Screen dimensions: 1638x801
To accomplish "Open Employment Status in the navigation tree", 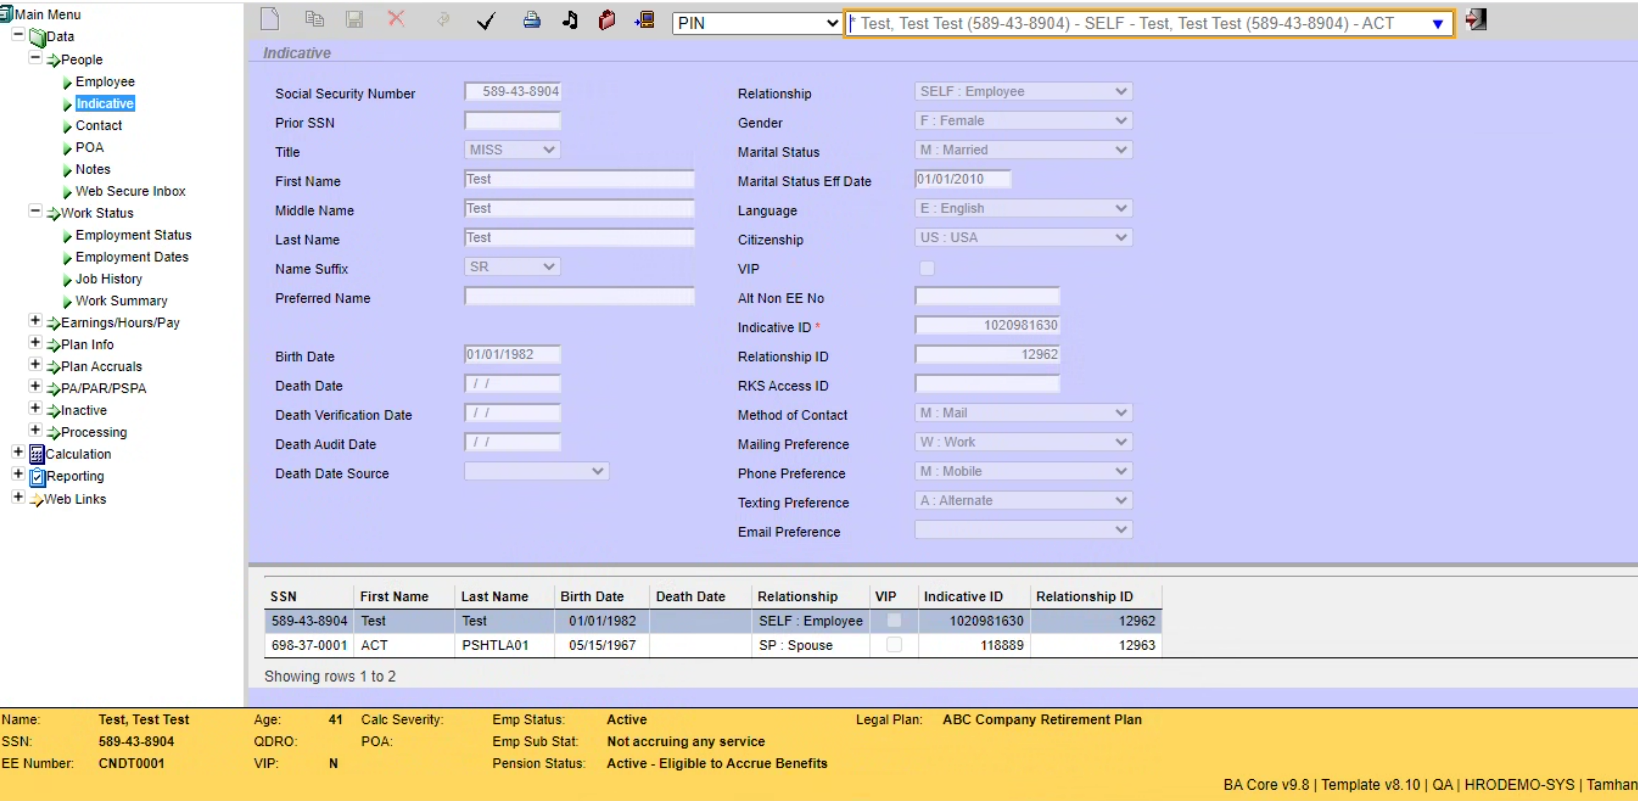I will (x=133, y=235).
